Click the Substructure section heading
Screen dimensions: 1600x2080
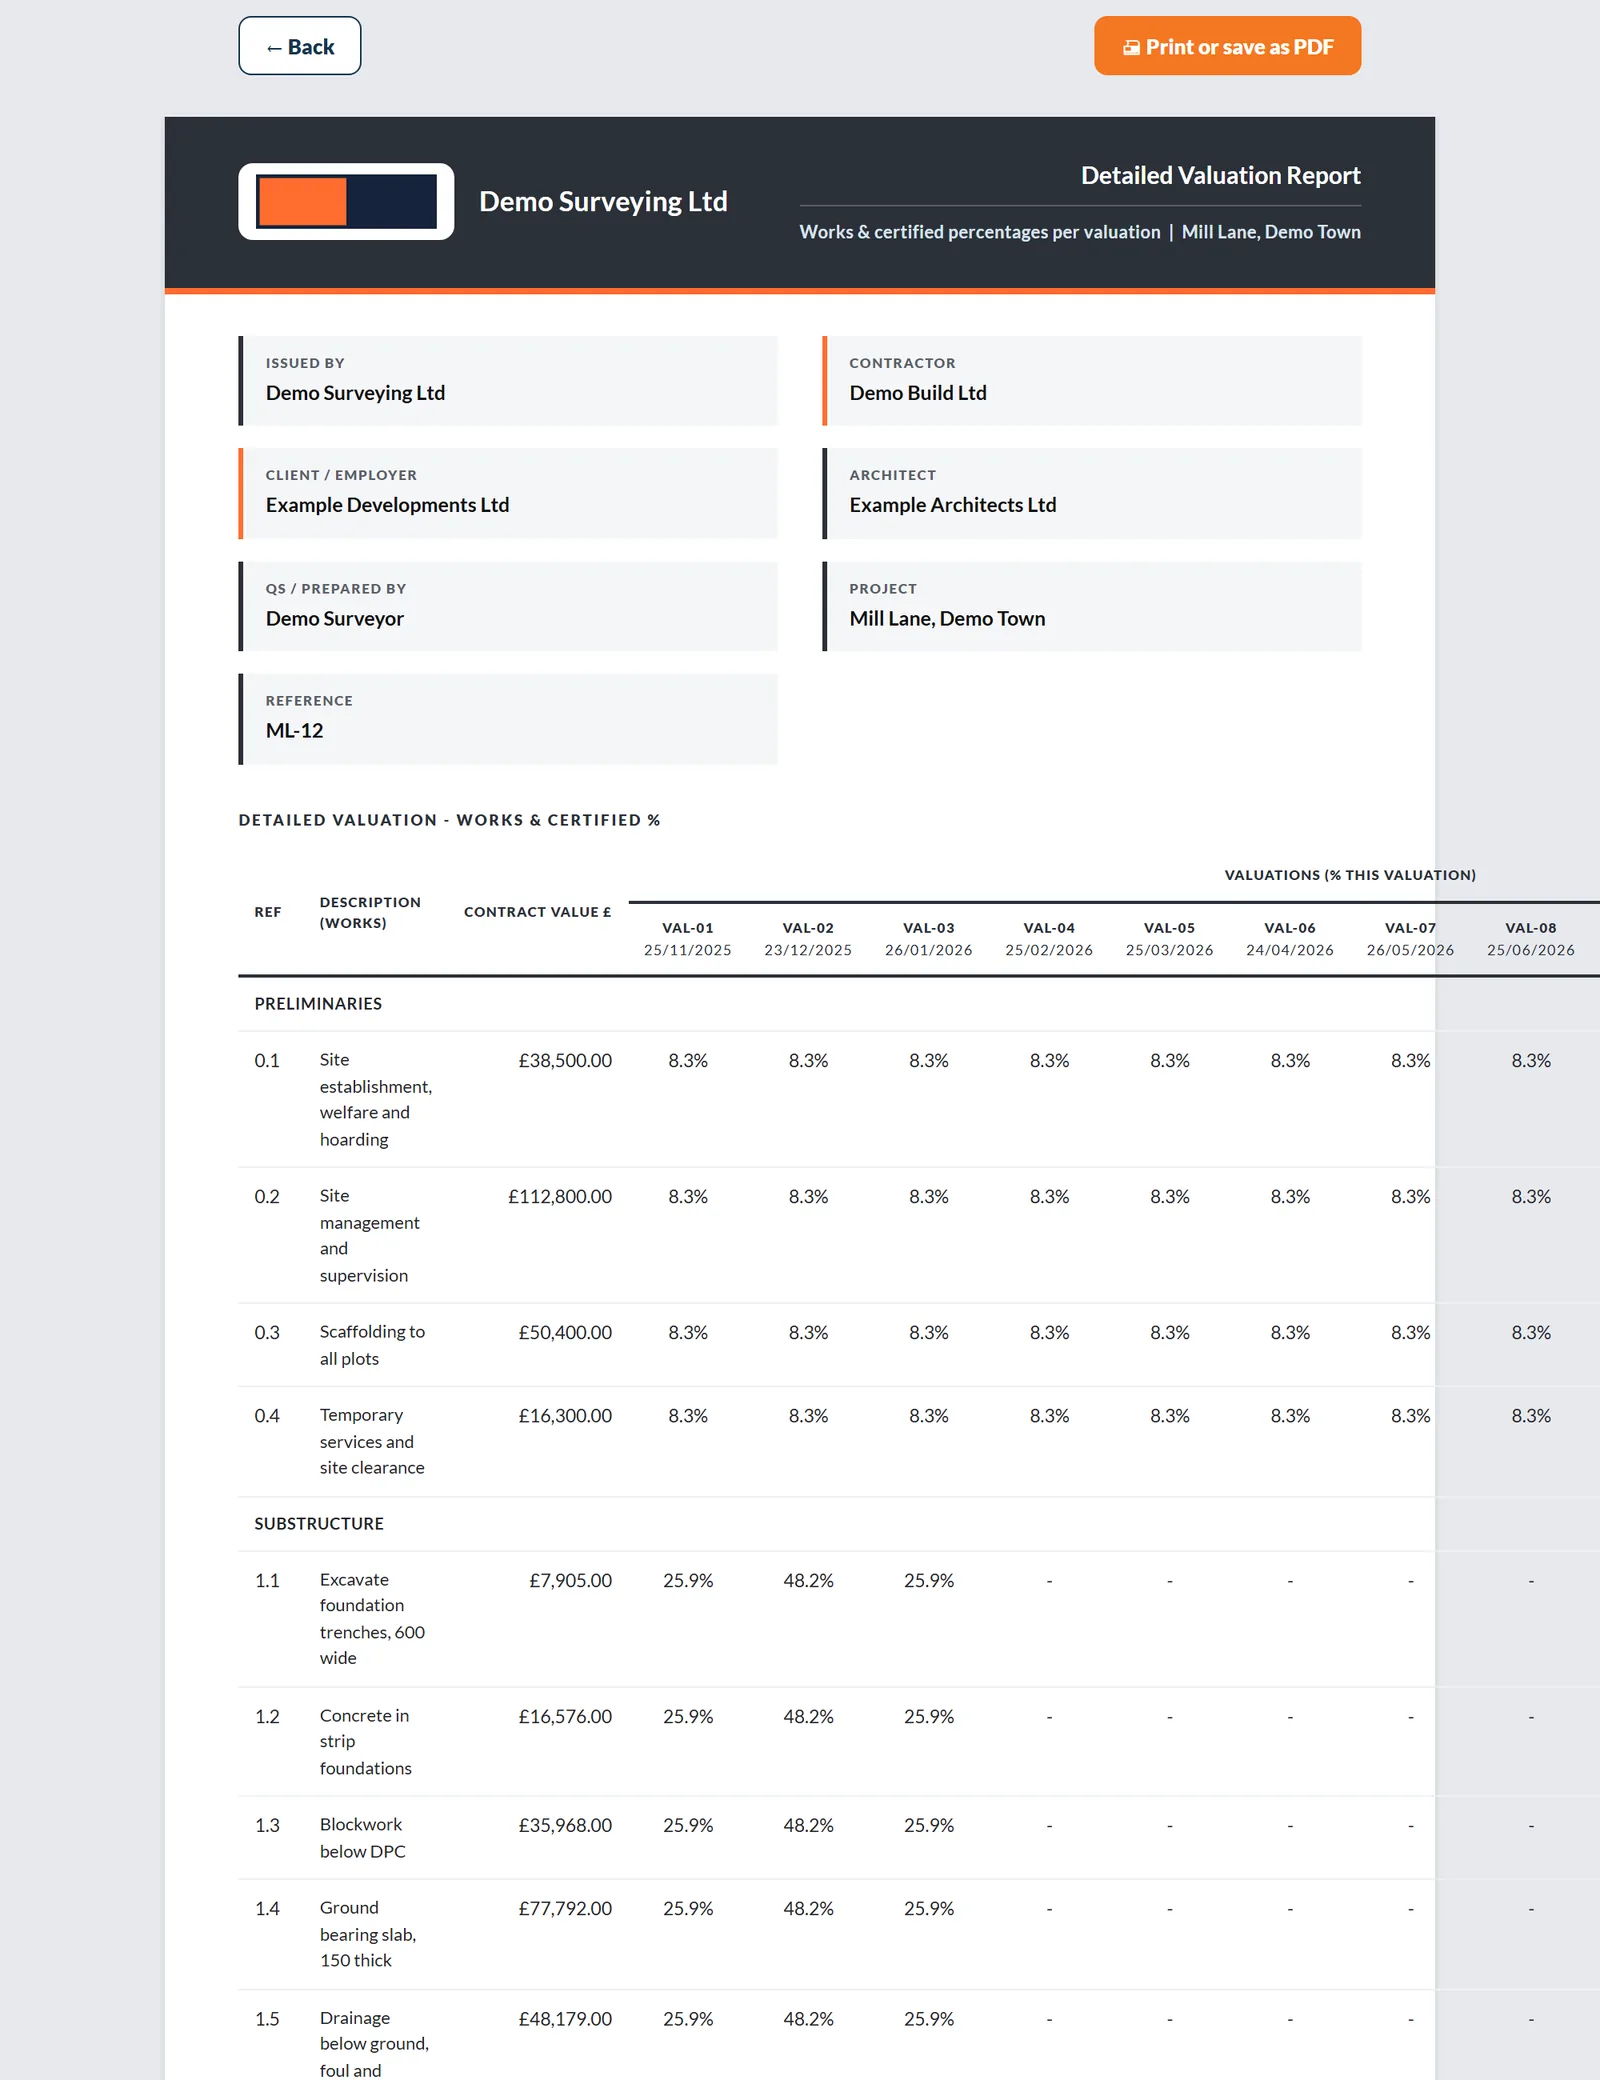pos(319,1524)
